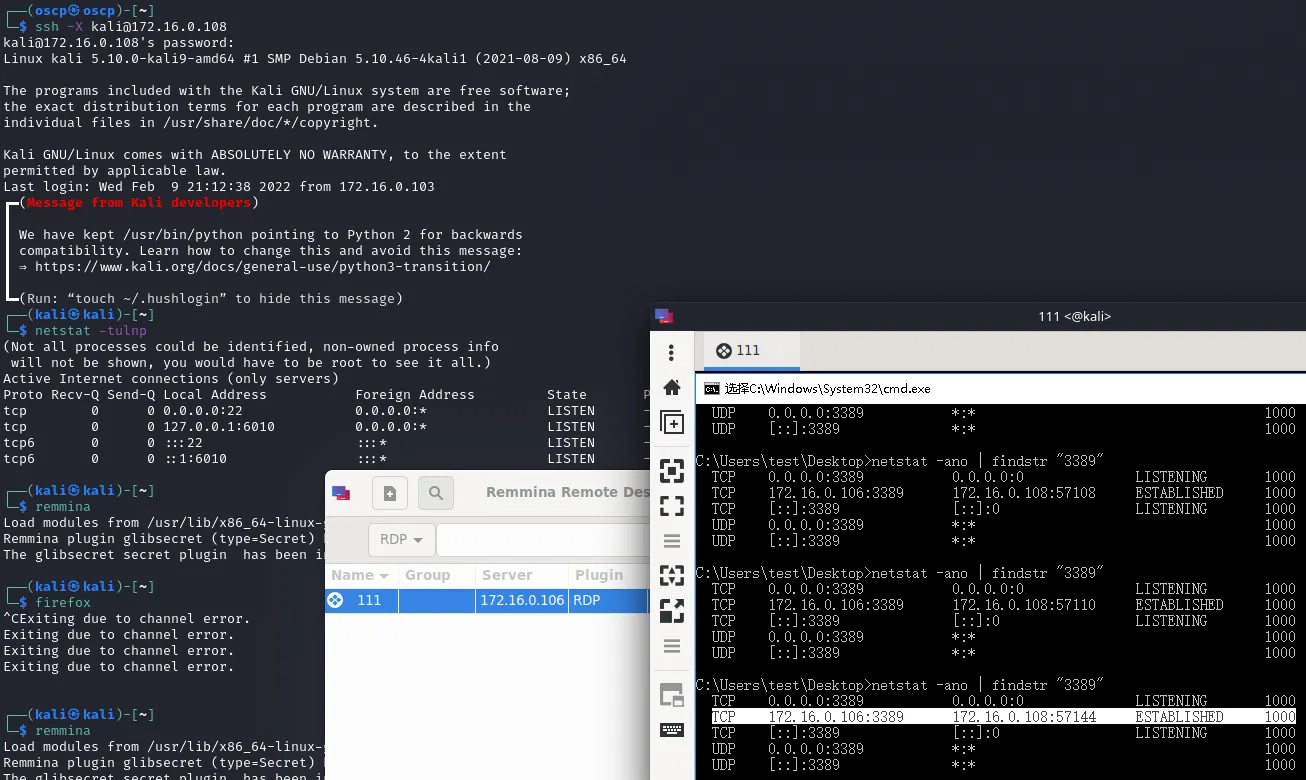Toggle grab all keyboard events
The height and width of the screenshot is (780, 1306).
(x=672, y=730)
